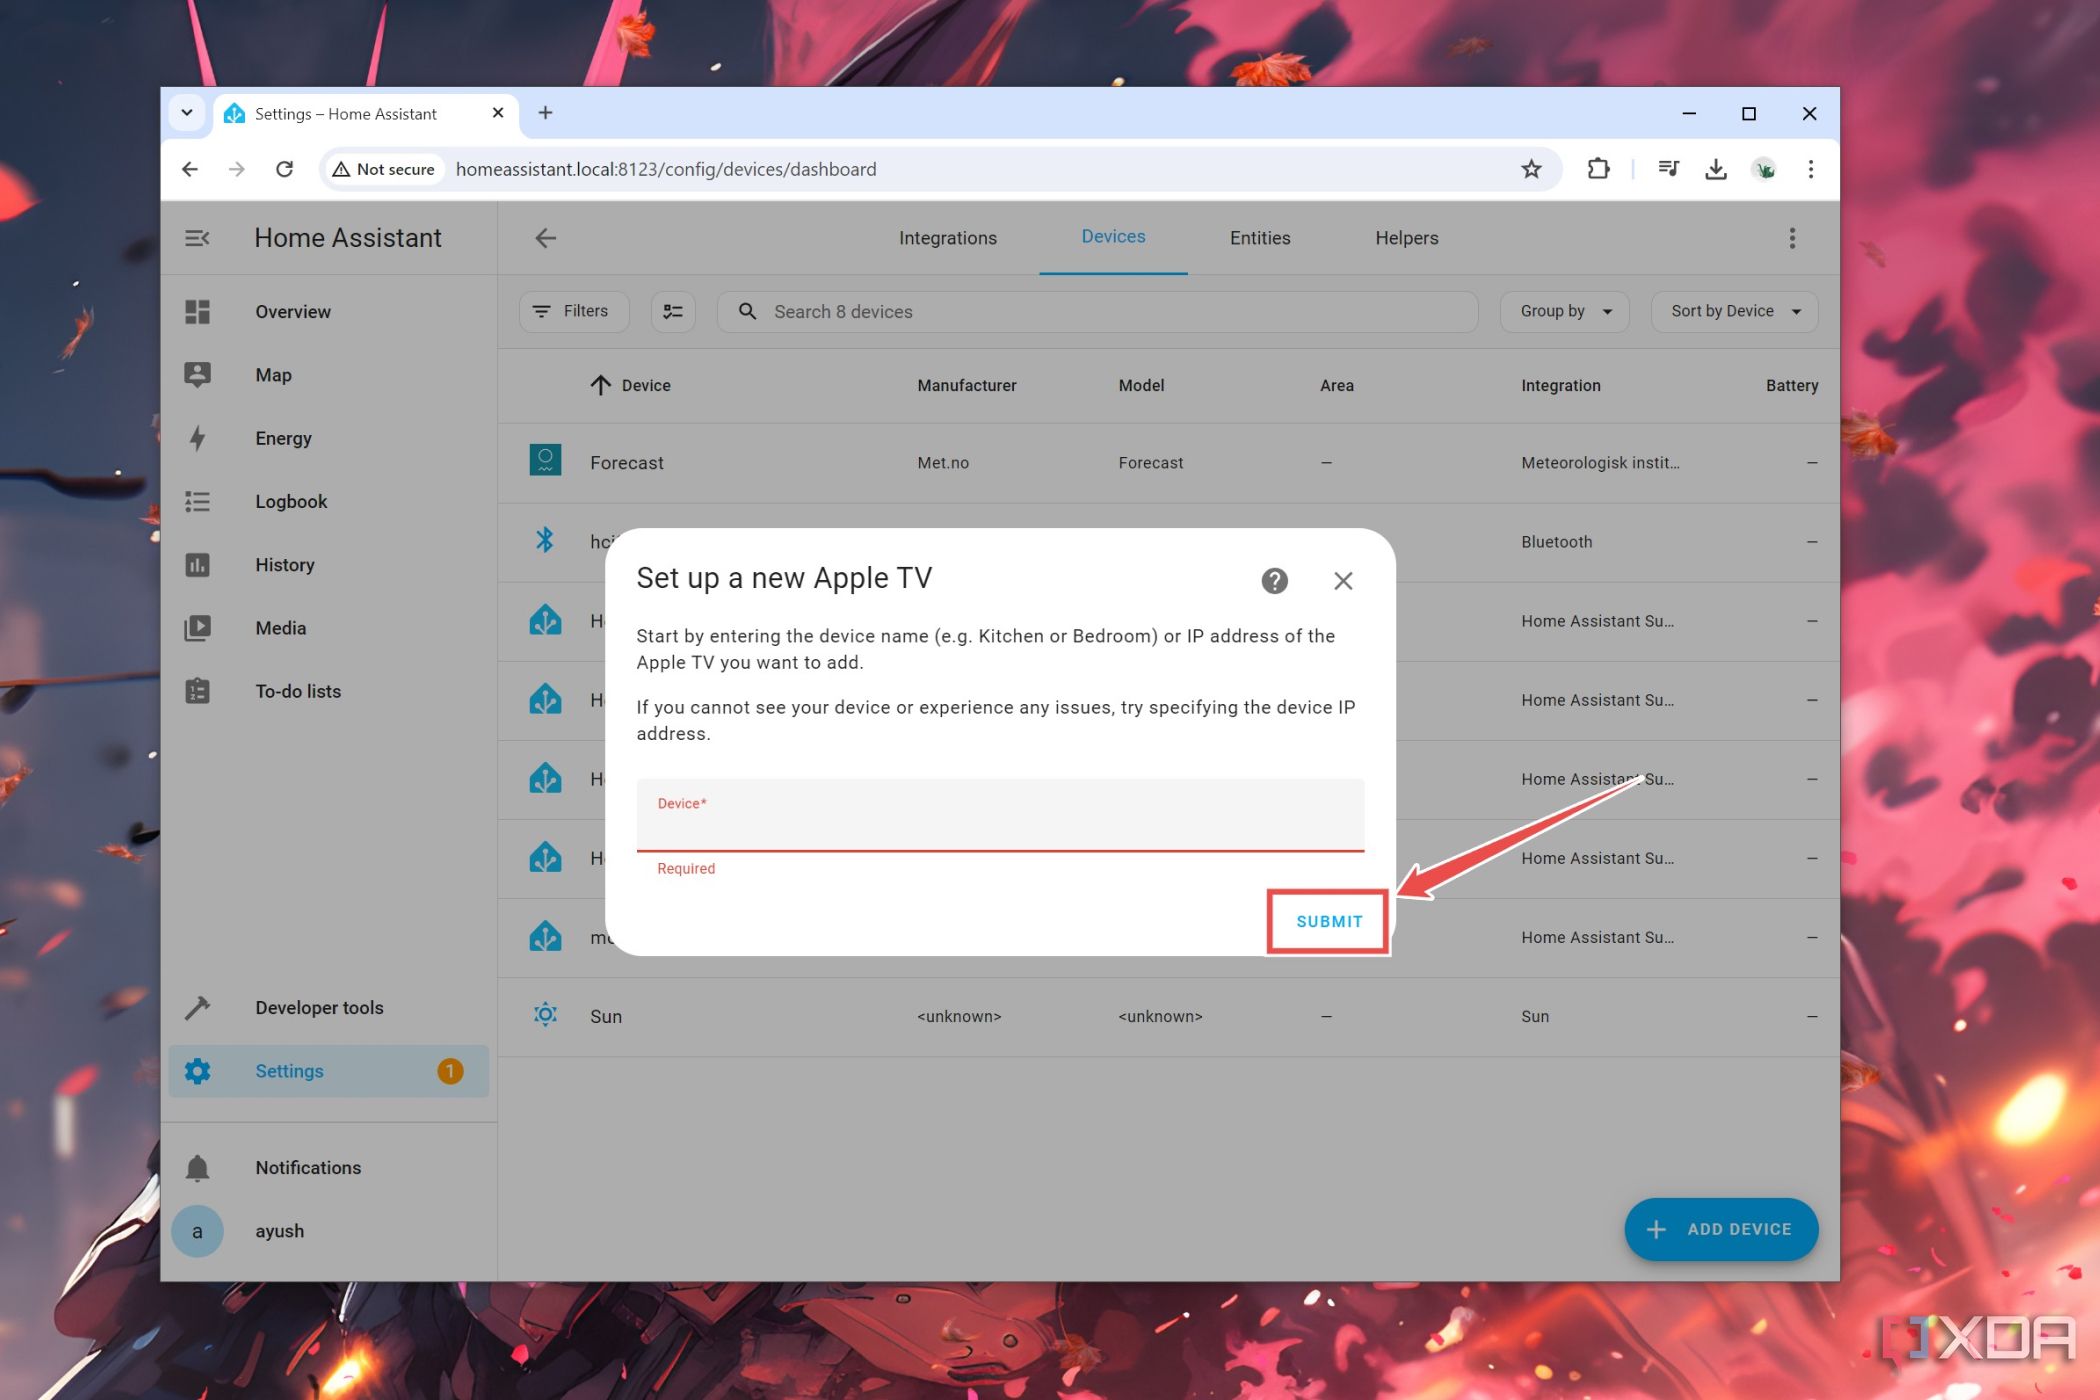
Task: Click the Helpers tab
Action: tap(1405, 238)
